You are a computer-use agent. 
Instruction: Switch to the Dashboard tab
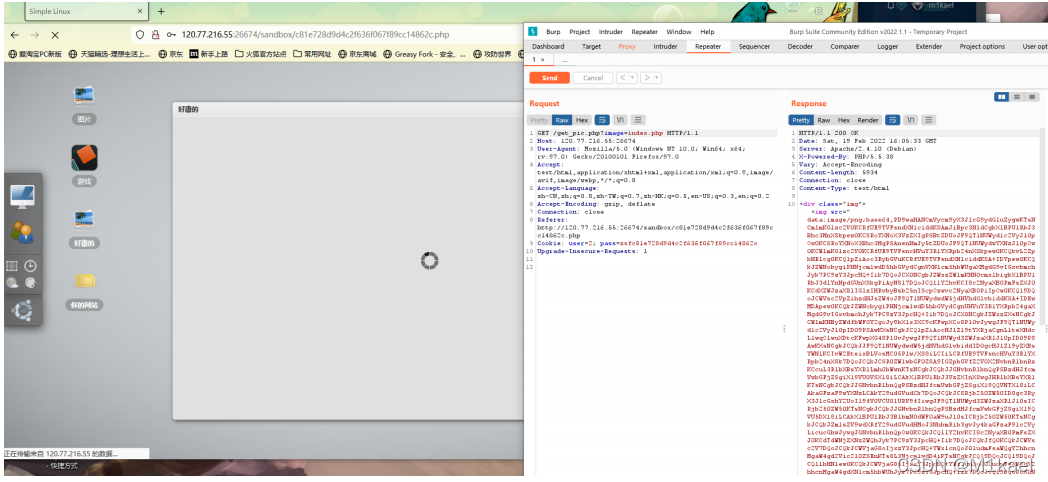point(548,47)
